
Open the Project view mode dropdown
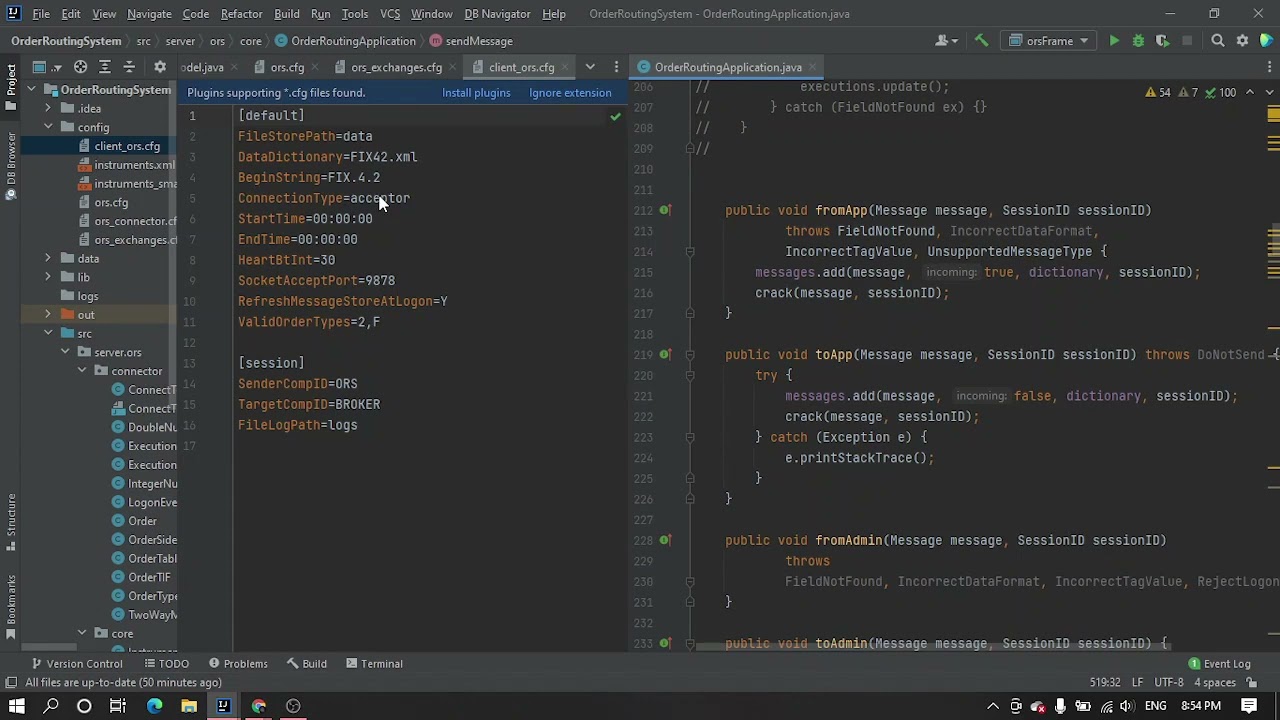pyautogui.click(x=47, y=67)
